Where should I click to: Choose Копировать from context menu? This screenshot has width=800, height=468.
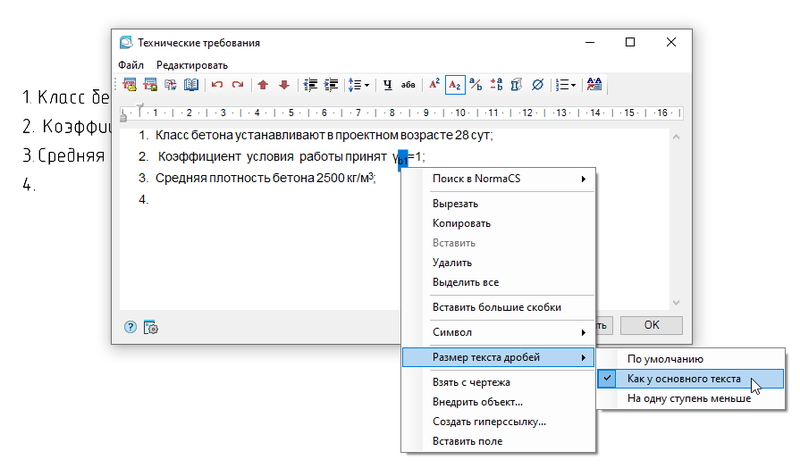[498, 224]
